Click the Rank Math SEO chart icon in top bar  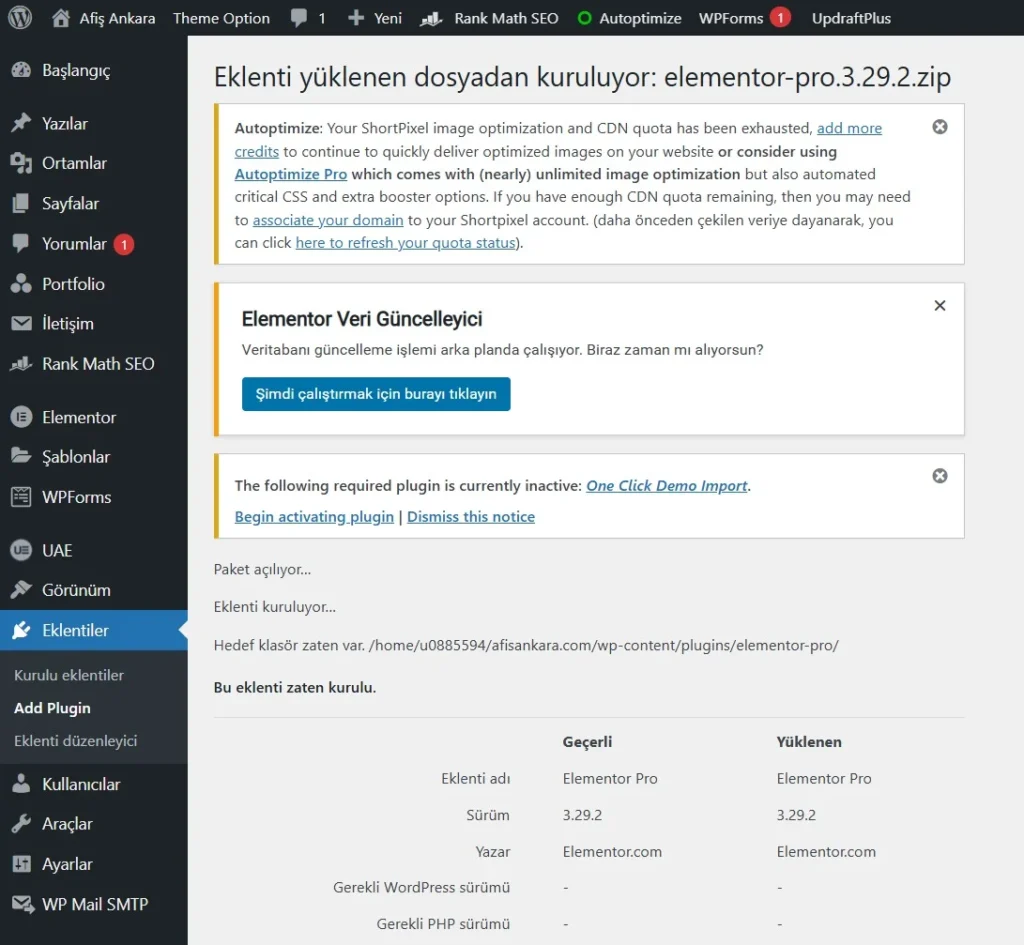pos(431,18)
